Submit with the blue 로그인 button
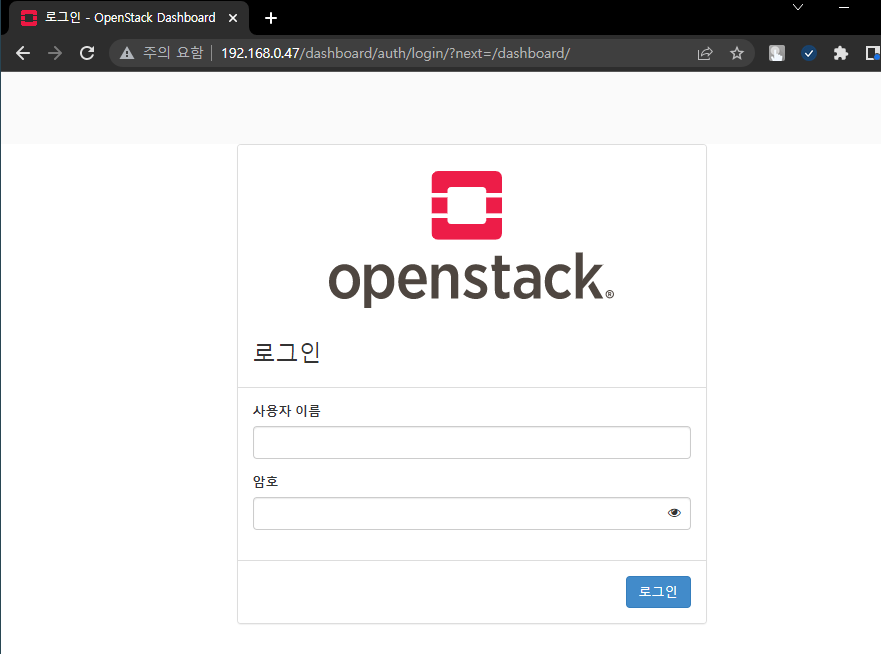Screen dimensions: 881x654 click(658, 592)
